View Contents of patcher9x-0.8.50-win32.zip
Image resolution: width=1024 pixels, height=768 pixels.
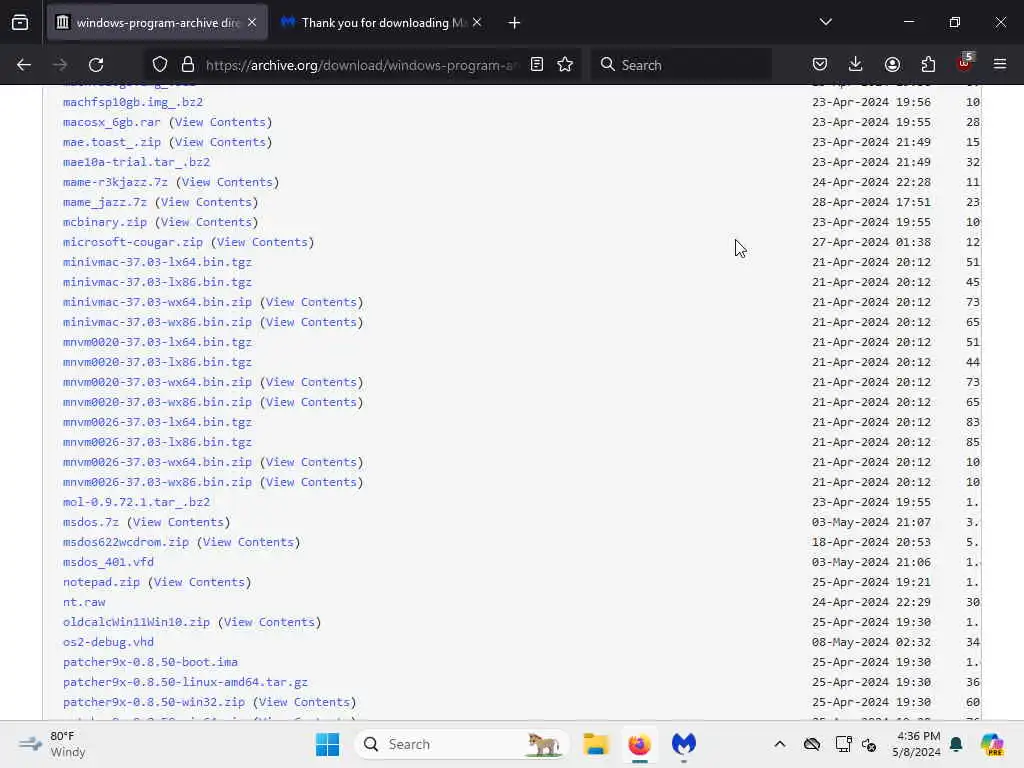(304, 702)
